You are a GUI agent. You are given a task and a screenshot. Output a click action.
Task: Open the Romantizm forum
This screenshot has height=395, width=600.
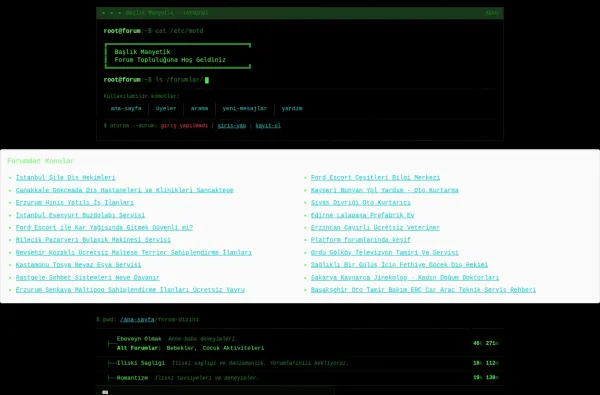point(132,378)
